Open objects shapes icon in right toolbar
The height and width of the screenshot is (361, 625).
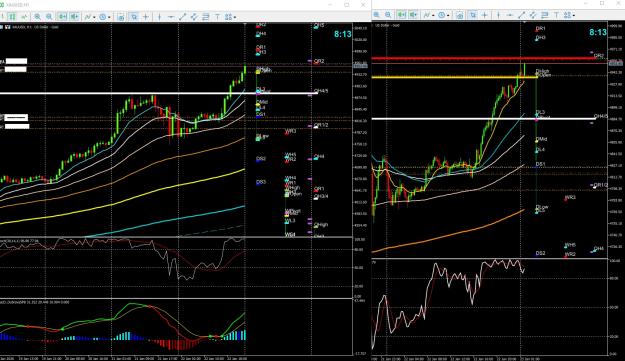(x=567, y=15)
